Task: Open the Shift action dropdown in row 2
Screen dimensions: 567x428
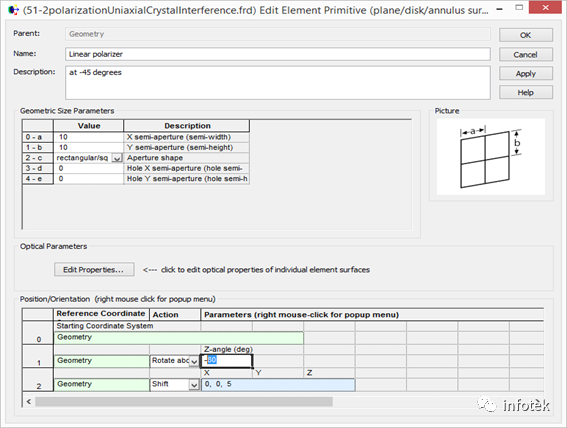Action: click(x=194, y=385)
